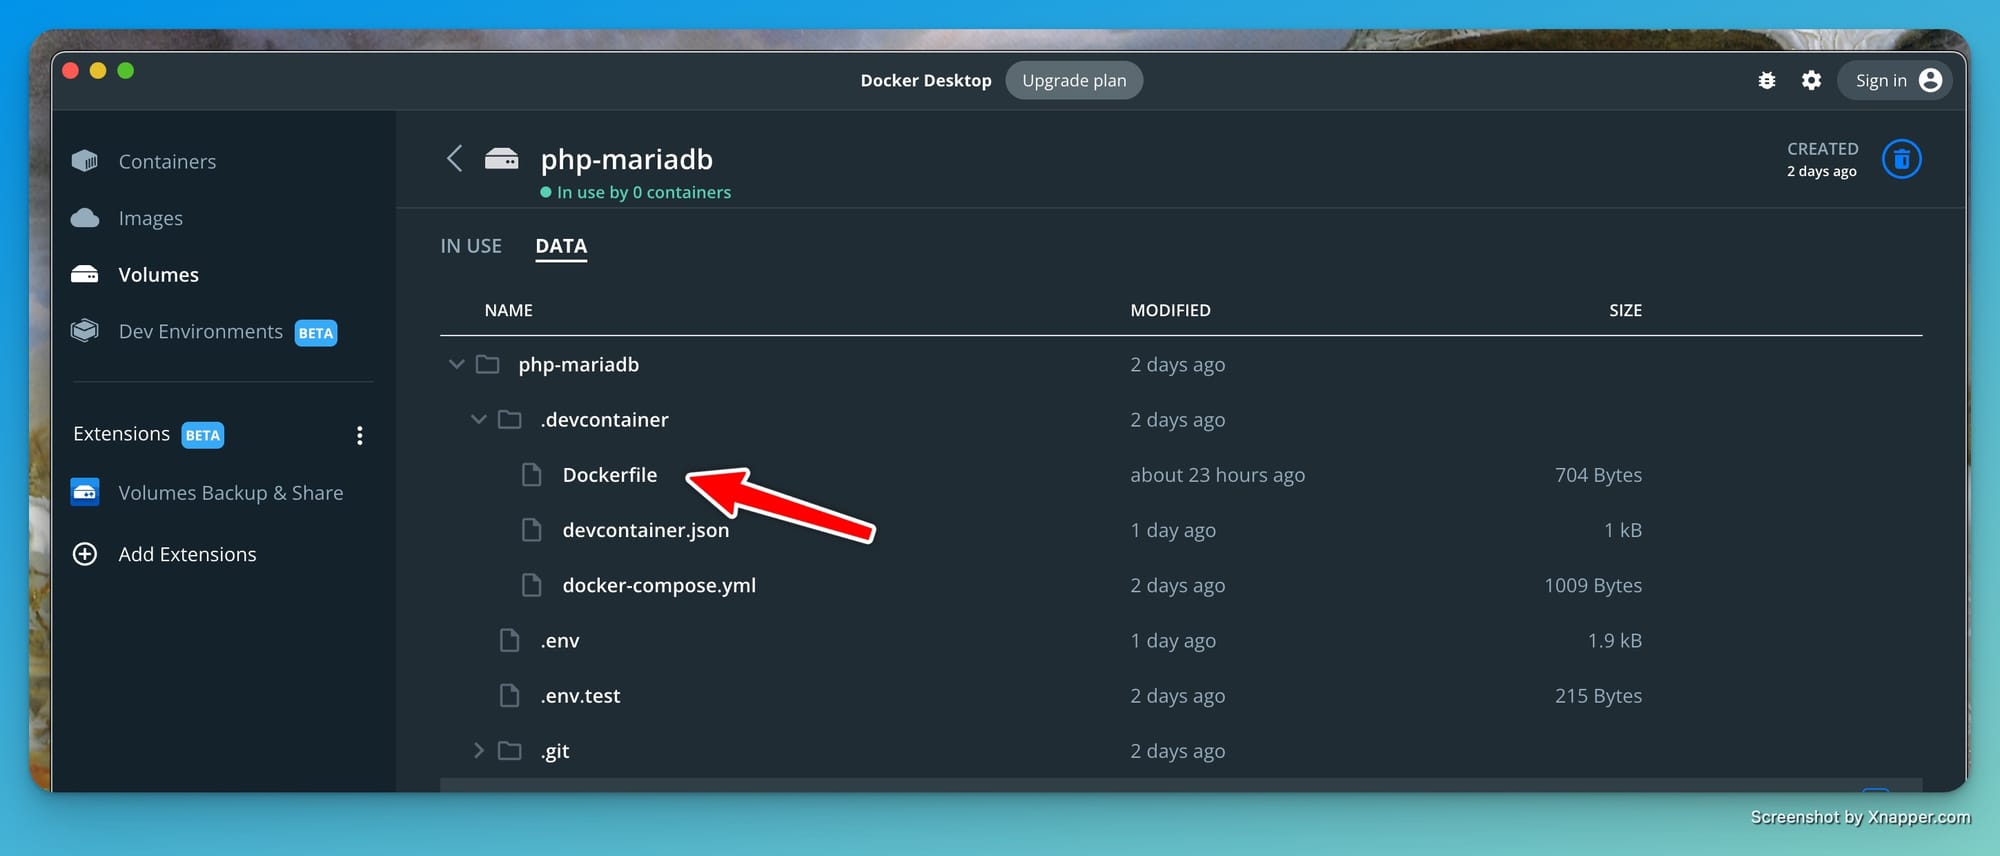This screenshot has height=856, width=2000.
Task: Click the .env.test file icon
Action: [x=510, y=695]
